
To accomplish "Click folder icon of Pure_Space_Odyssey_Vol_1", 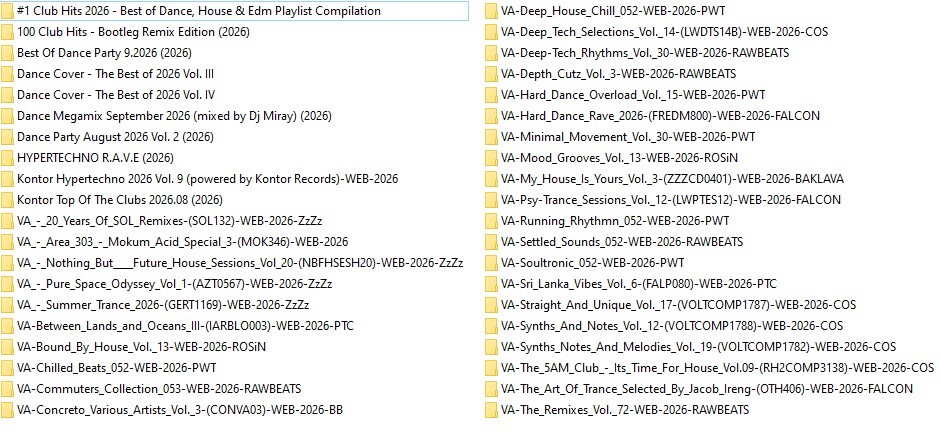I will click(x=7, y=284).
